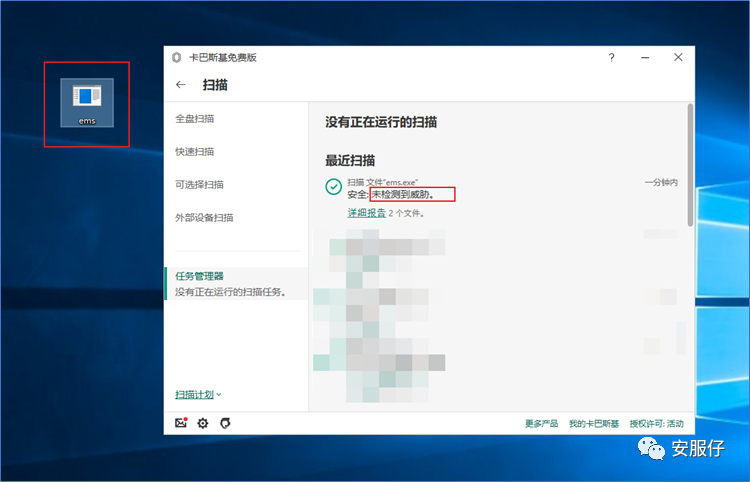Screen dimensions: 750x482
Task: Click 没有正在运行的扫描任务 status text
Action: pos(231,292)
